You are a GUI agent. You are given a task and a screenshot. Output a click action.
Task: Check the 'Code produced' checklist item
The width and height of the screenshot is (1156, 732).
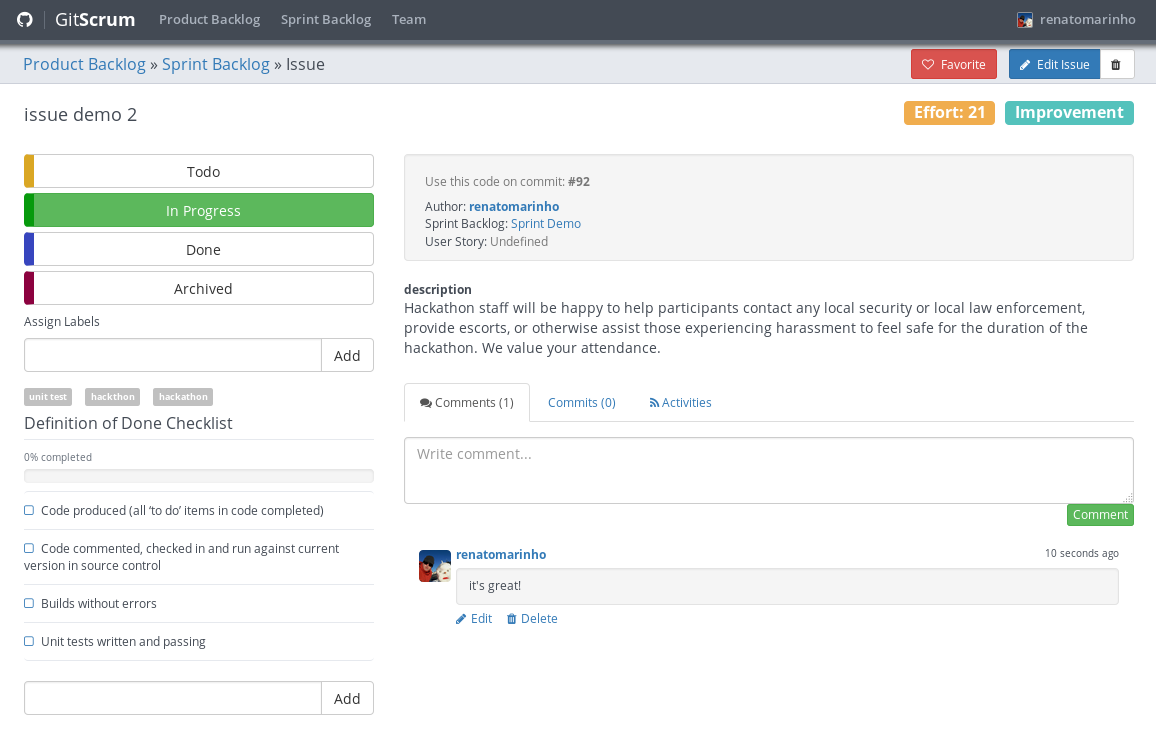(29, 510)
